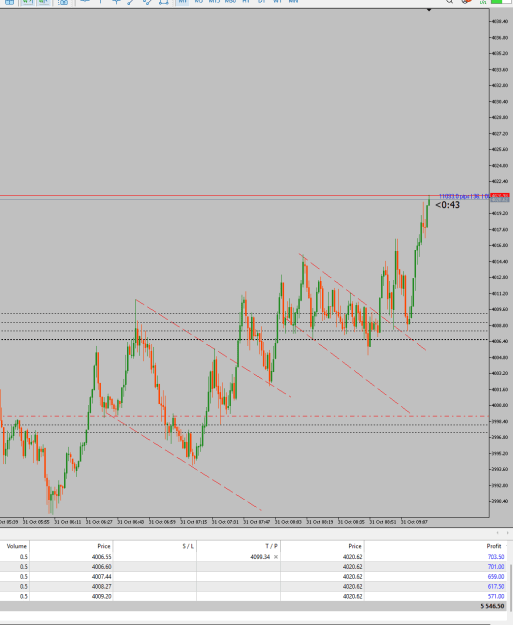Click the blue pips label beside the red line
The width and height of the screenshot is (513, 625).
464,197
